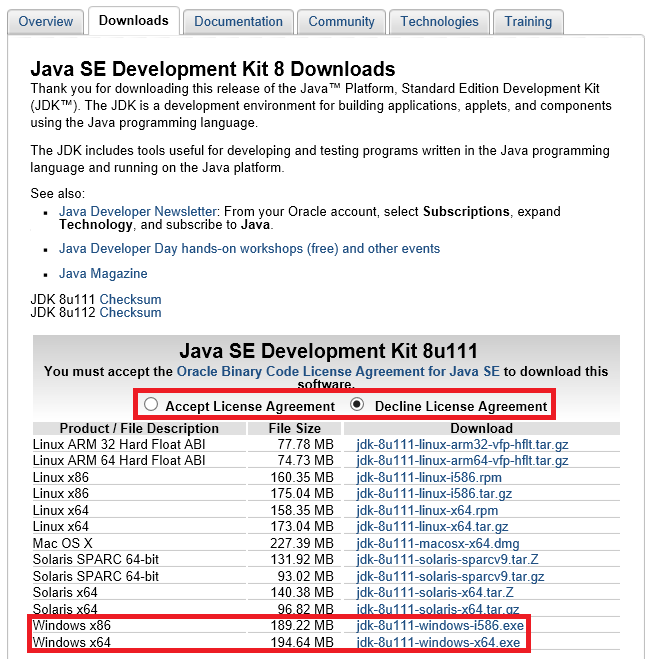Image resolution: width=653 pixels, height=659 pixels.
Task: Download jdk-8u111-linux-i586.rpm
Action: (x=429, y=478)
